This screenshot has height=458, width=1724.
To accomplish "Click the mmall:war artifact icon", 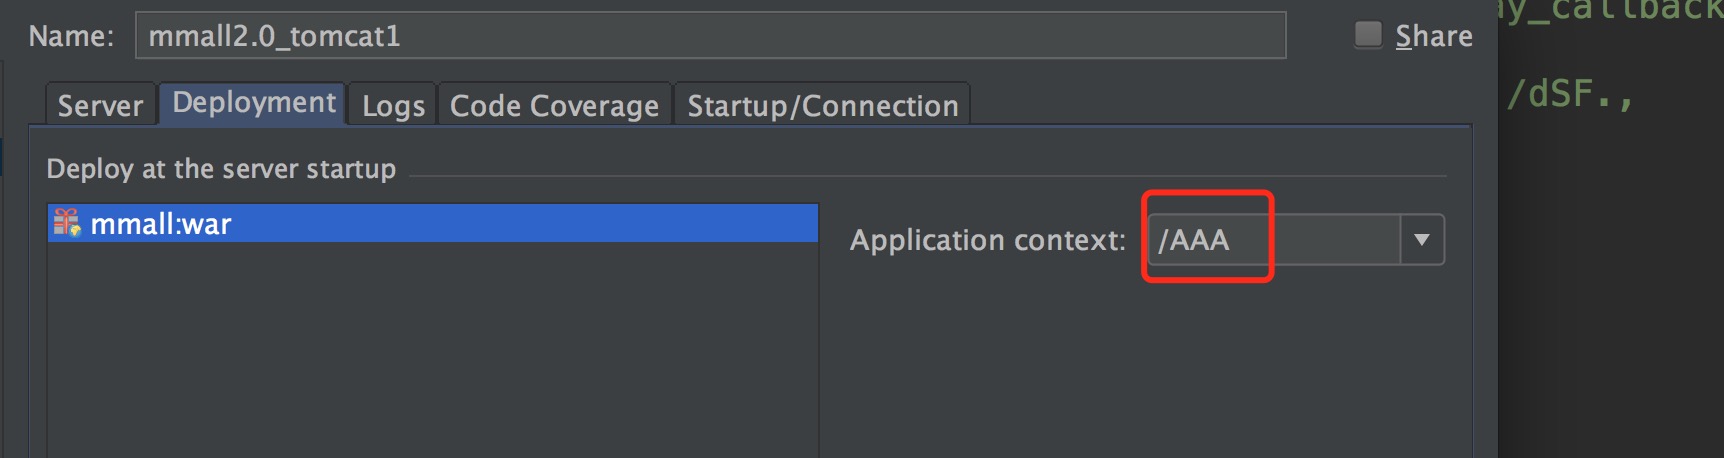I will [x=67, y=223].
